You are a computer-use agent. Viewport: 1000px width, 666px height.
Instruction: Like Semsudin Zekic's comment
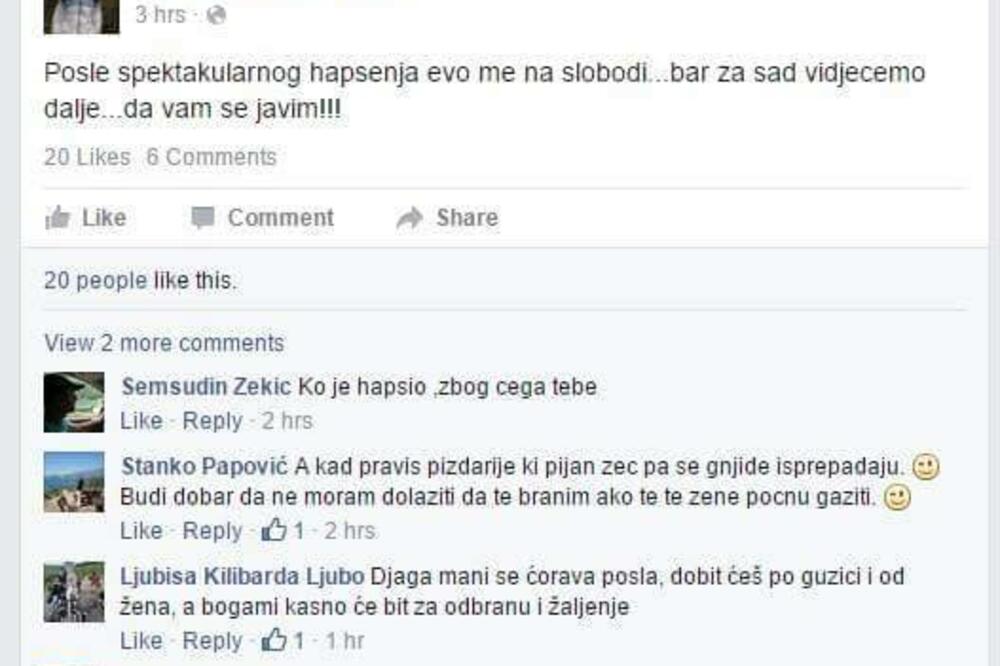coord(141,421)
